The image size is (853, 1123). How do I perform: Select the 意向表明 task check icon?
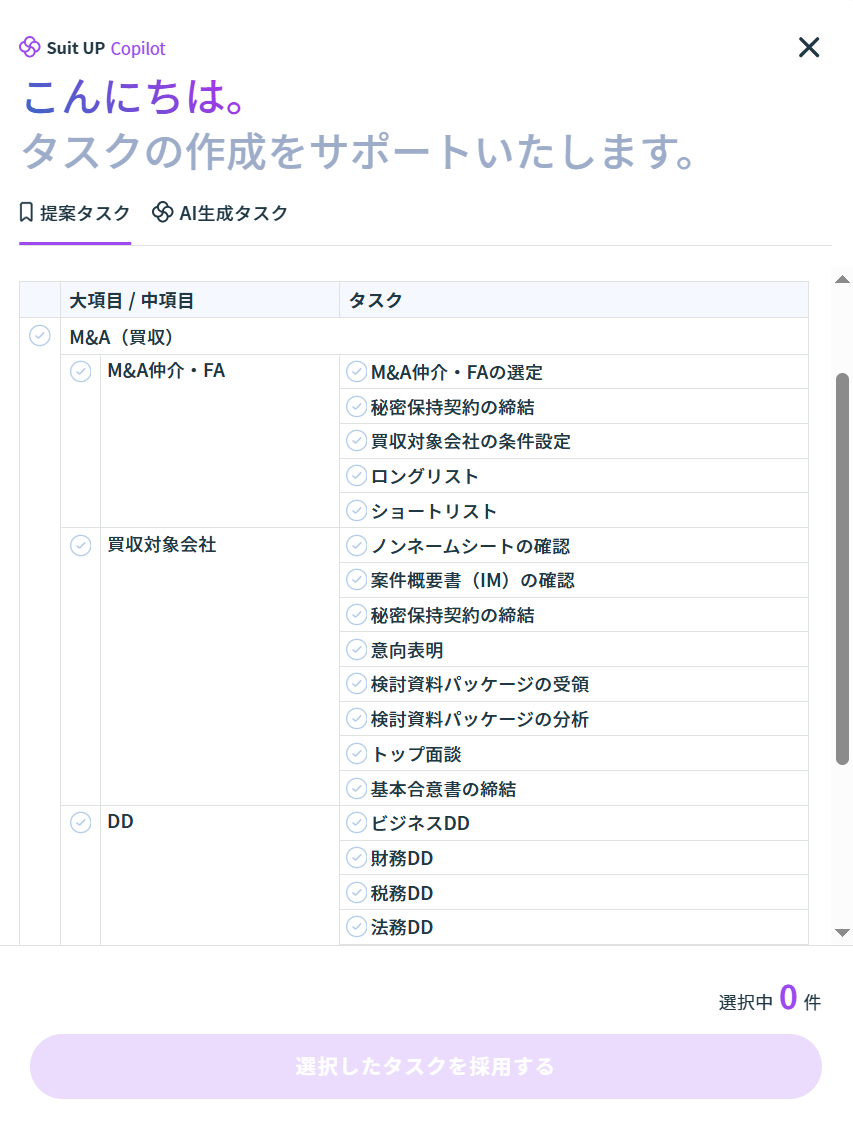click(x=356, y=650)
